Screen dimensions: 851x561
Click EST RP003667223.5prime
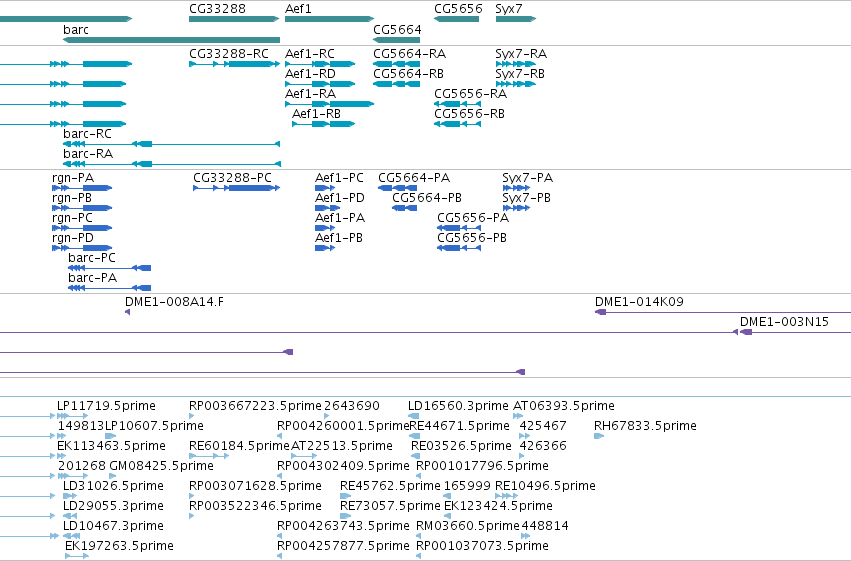(x=191, y=416)
